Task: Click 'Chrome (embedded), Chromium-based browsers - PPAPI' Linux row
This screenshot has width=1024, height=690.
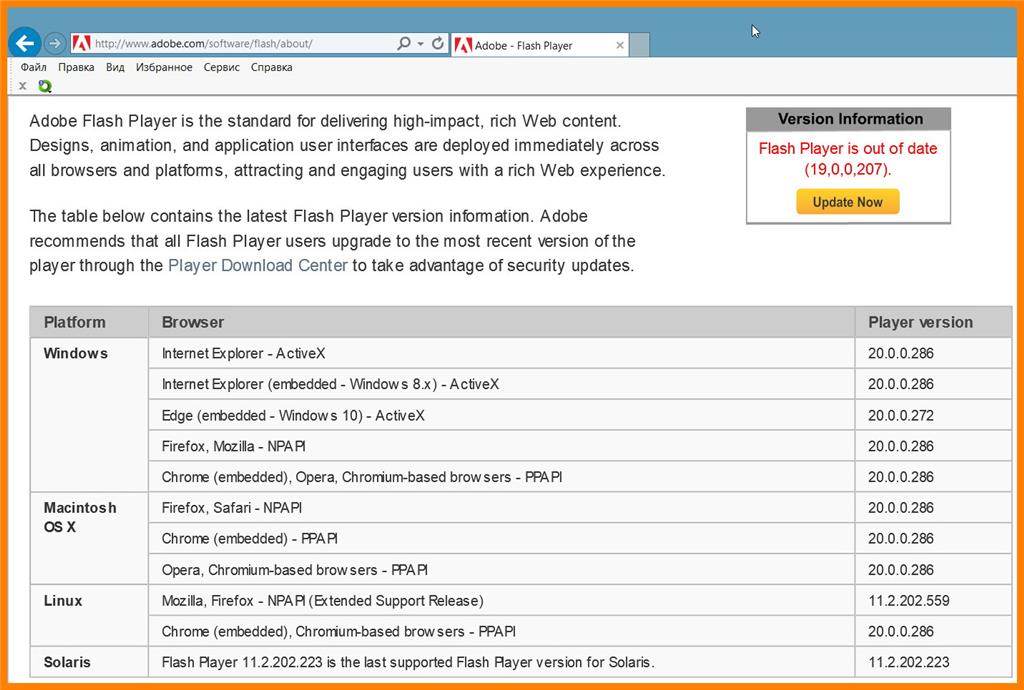Action: coord(502,631)
